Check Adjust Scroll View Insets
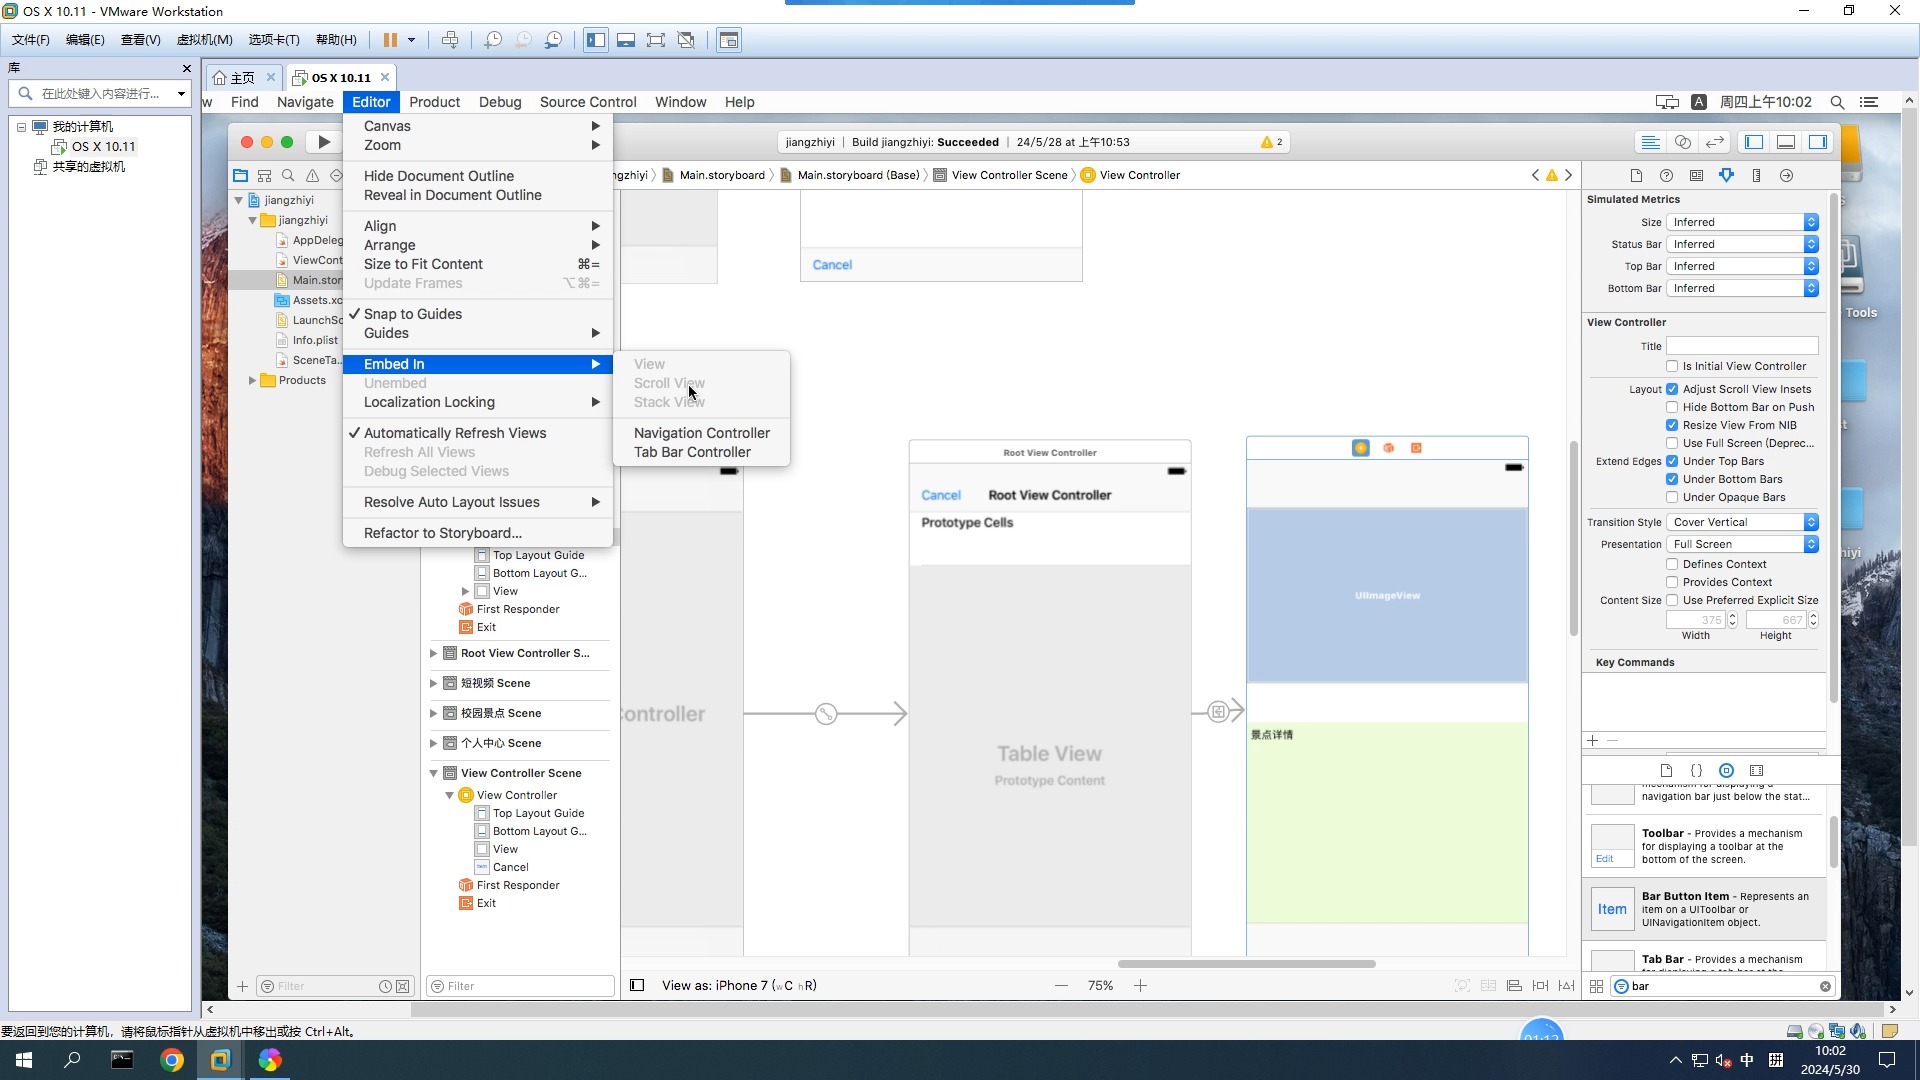The height and width of the screenshot is (1080, 1920). (x=1672, y=389)
